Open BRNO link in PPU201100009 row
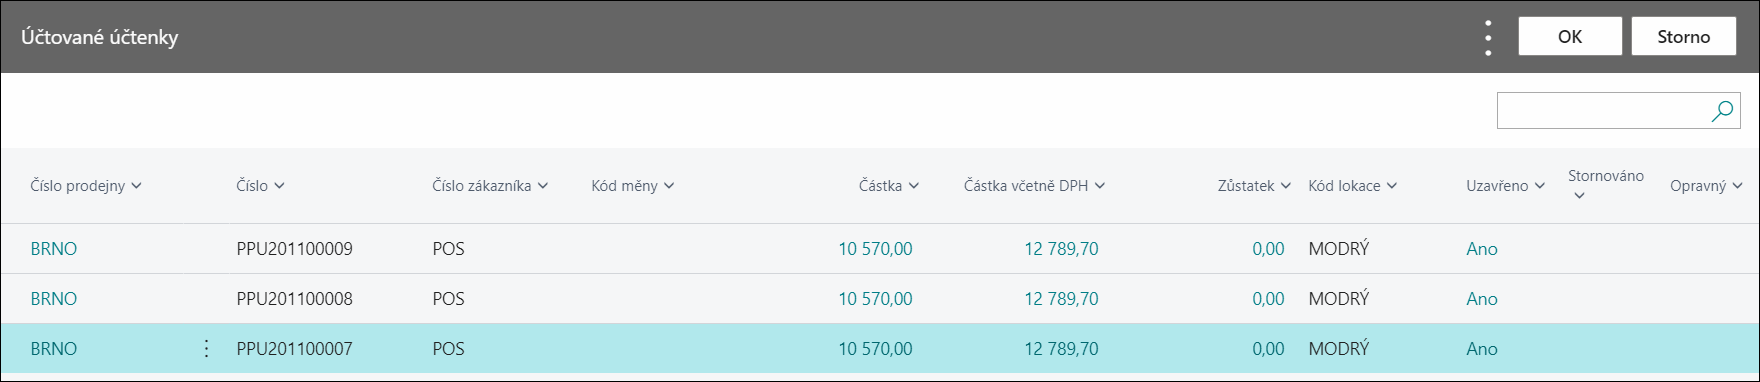1760x382 pixels. tap(54, 249)
